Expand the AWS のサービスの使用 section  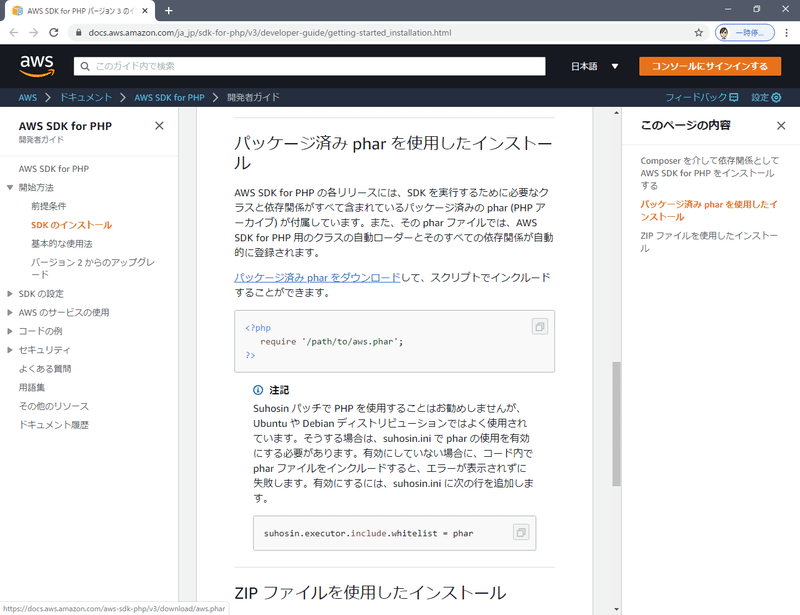pyautogui.click(x=10, y=312)
